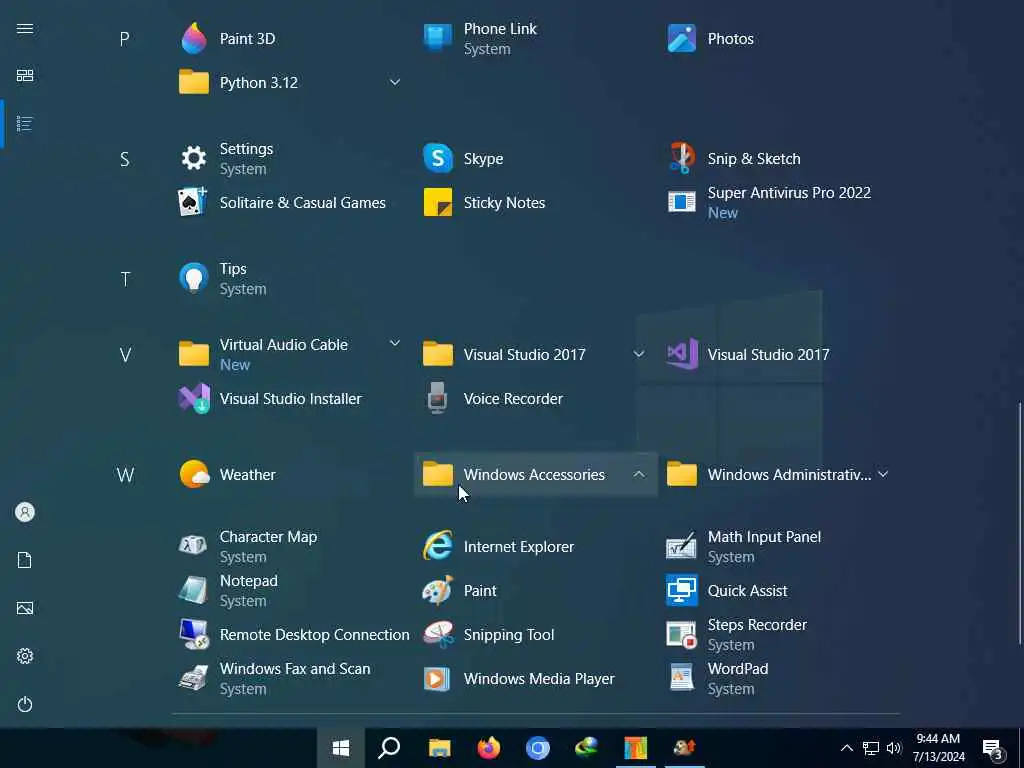The width and height of the screenshot is (1024, 768).
Task: Click the Power button
Action: click(25, 704)
